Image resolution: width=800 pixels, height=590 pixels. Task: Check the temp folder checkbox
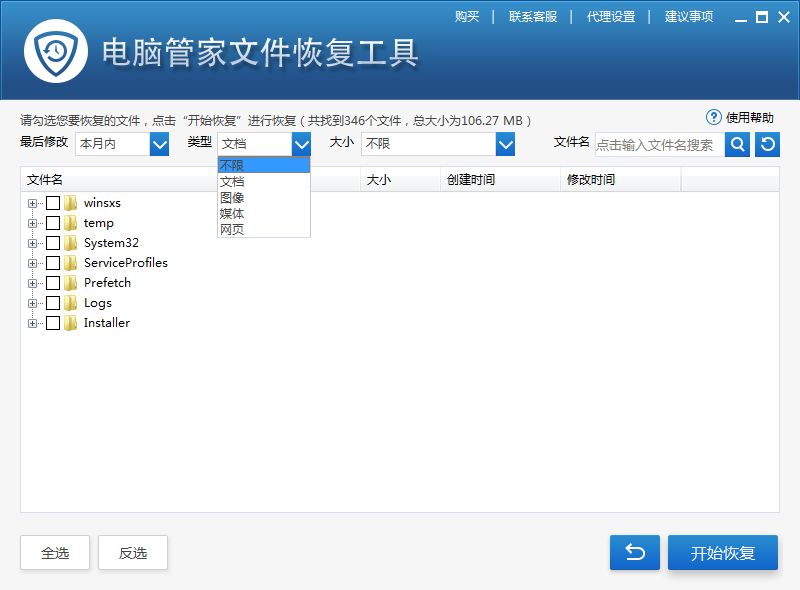coord(53,223)
